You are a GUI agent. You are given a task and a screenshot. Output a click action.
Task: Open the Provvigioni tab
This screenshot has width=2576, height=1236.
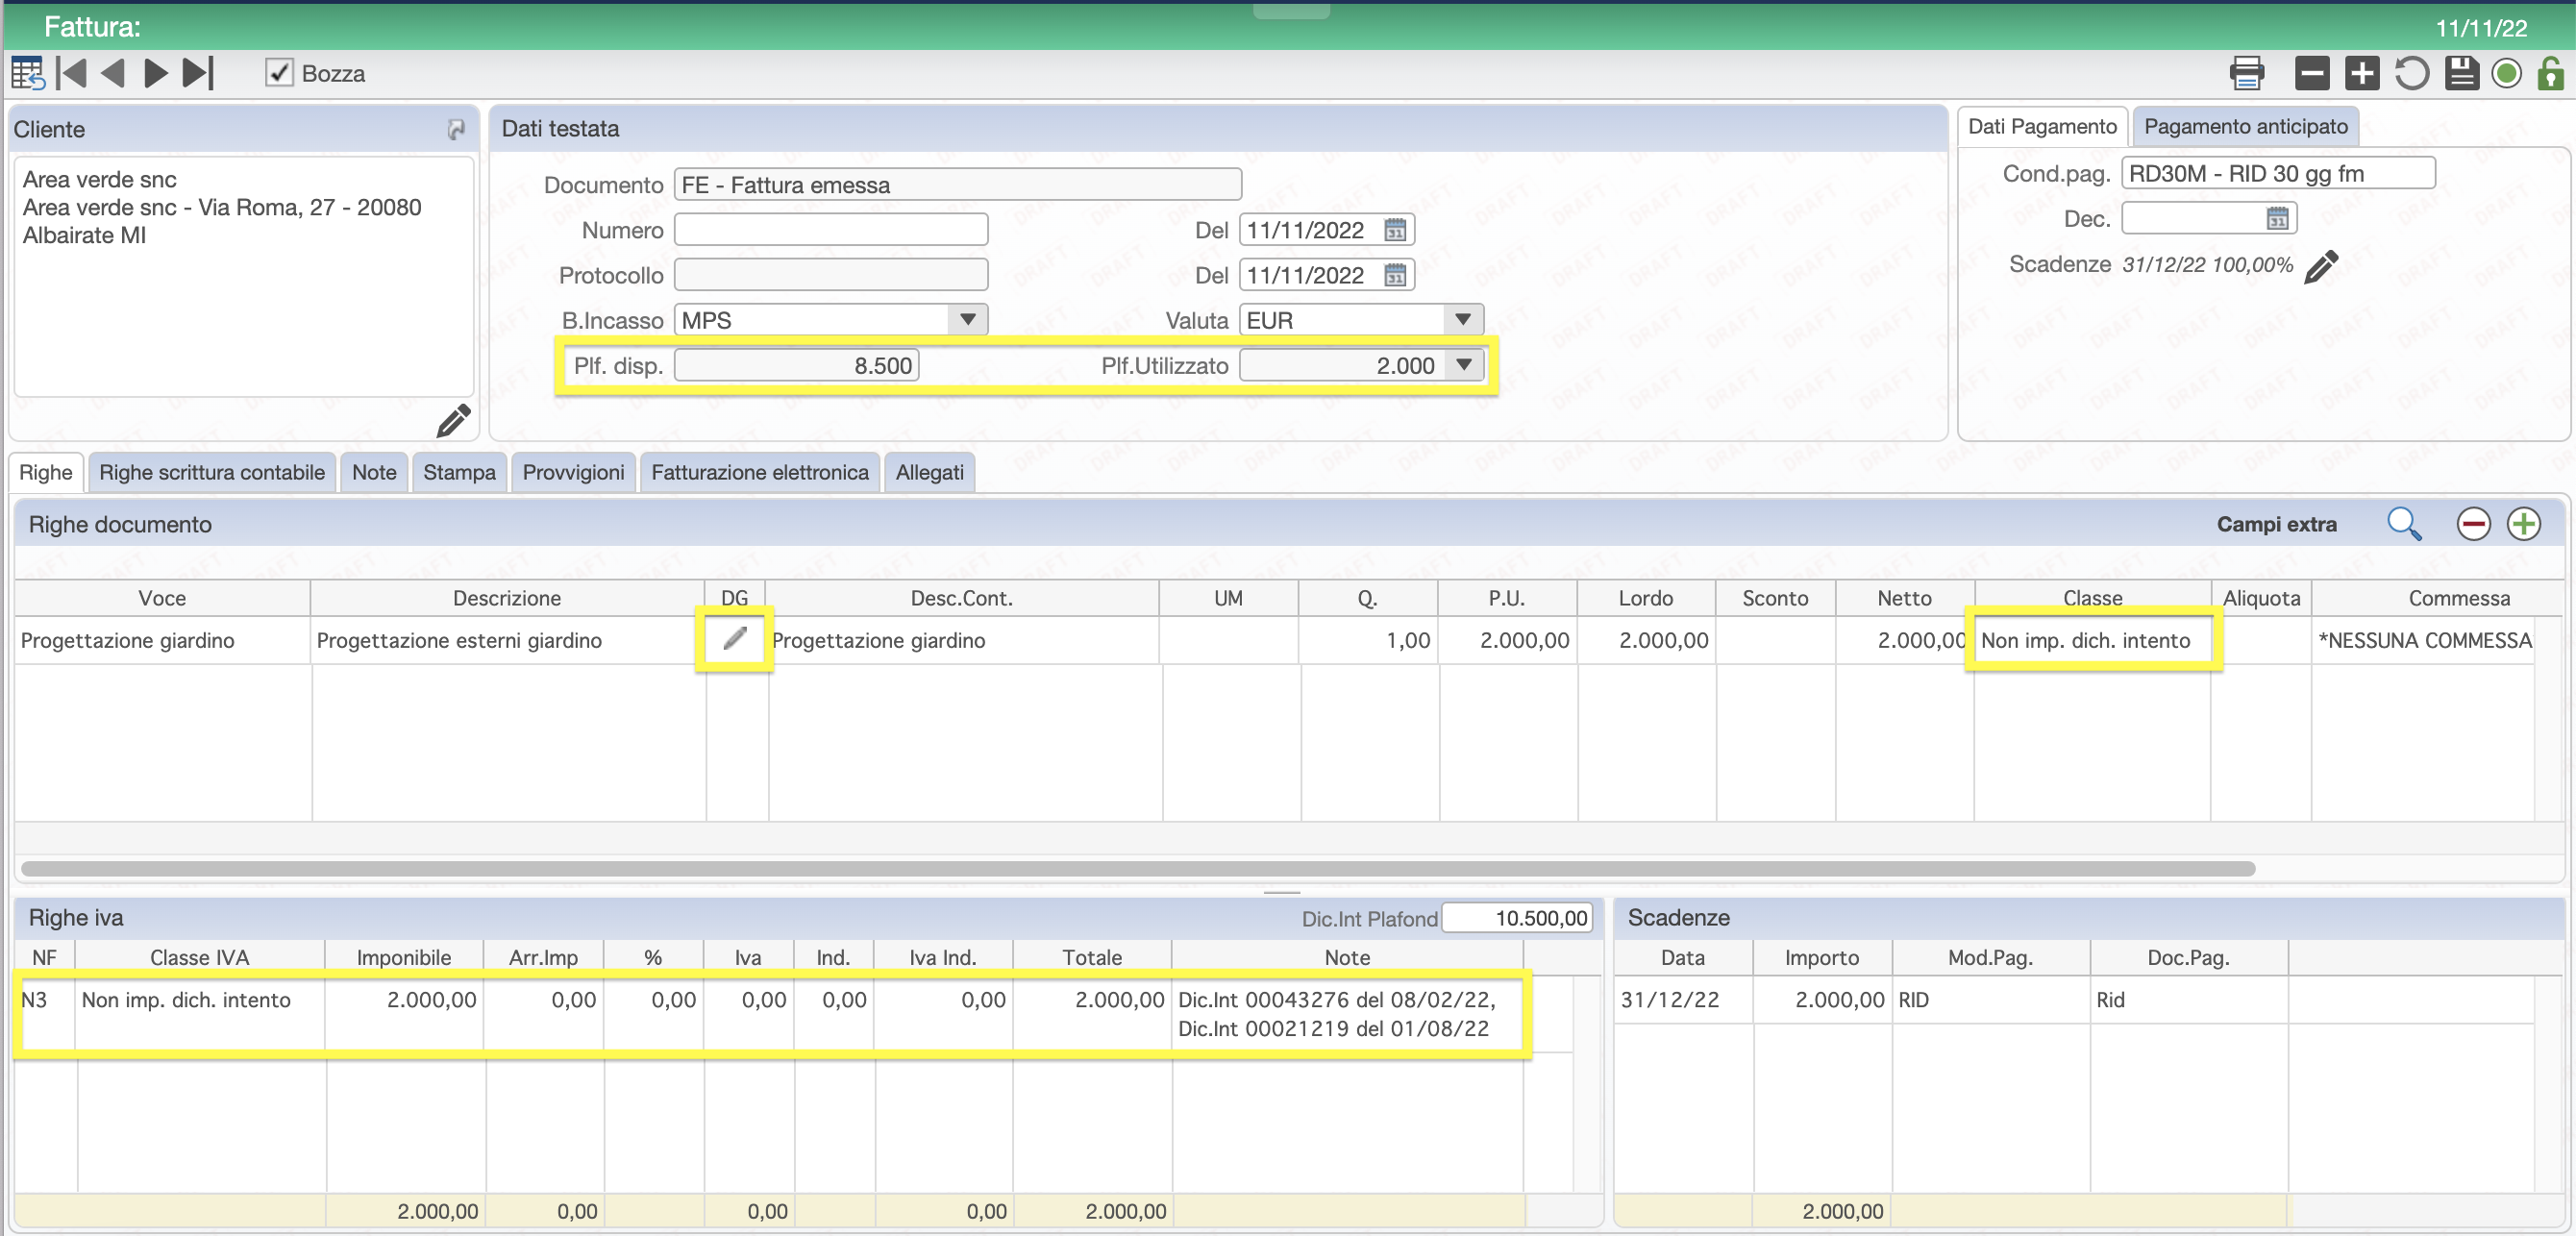tap(573, 472)
